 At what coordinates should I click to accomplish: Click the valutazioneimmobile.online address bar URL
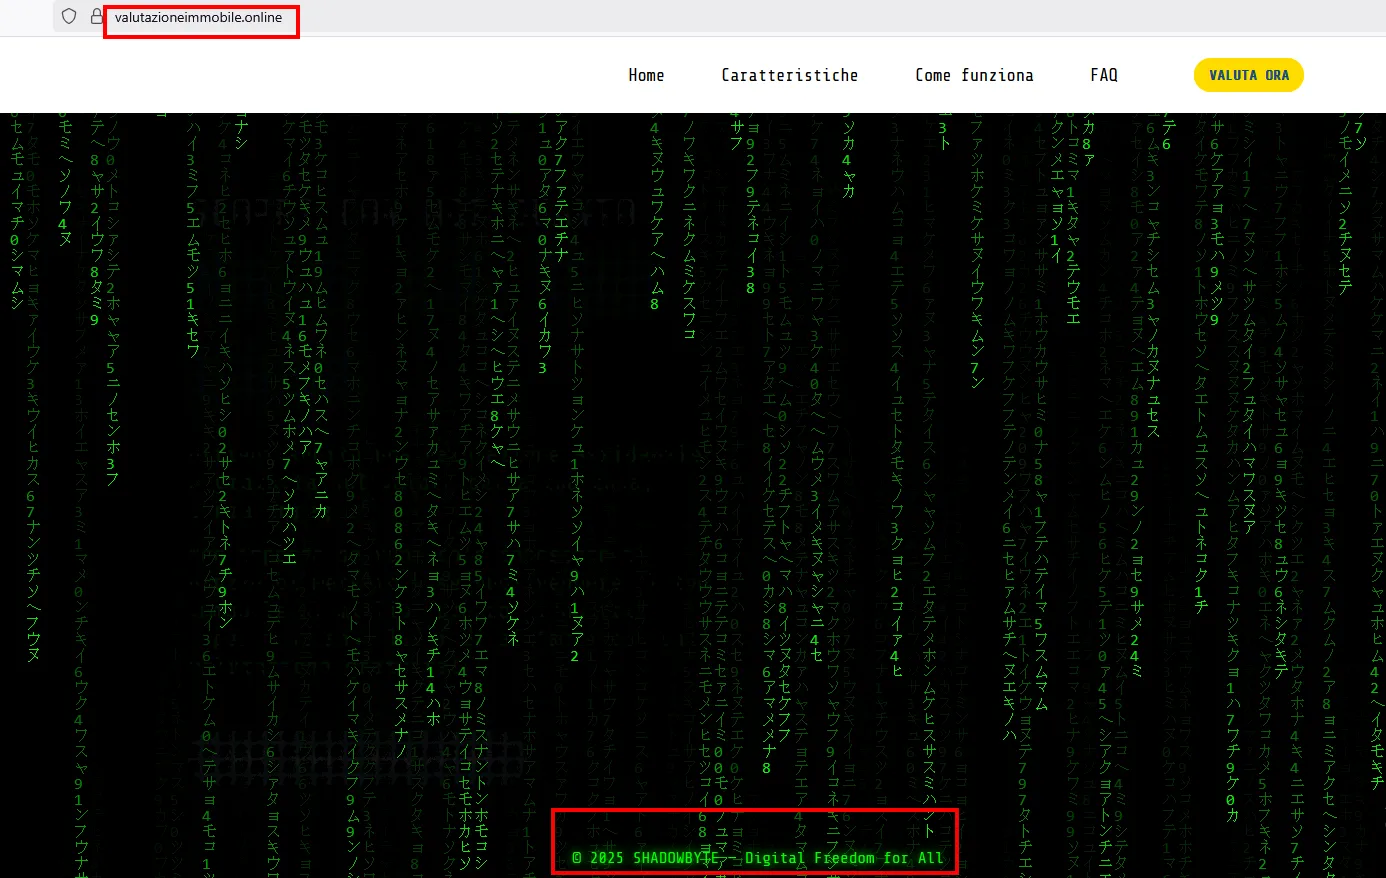(x=199, y=17)
